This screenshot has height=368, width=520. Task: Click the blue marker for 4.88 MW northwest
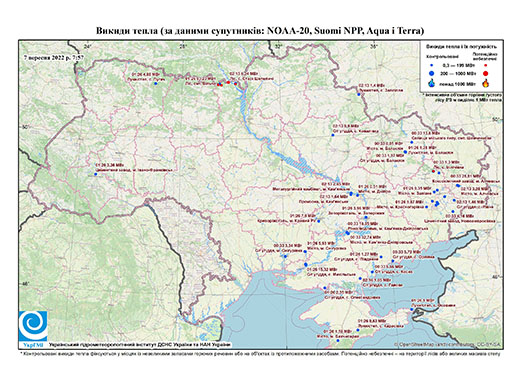156,83
